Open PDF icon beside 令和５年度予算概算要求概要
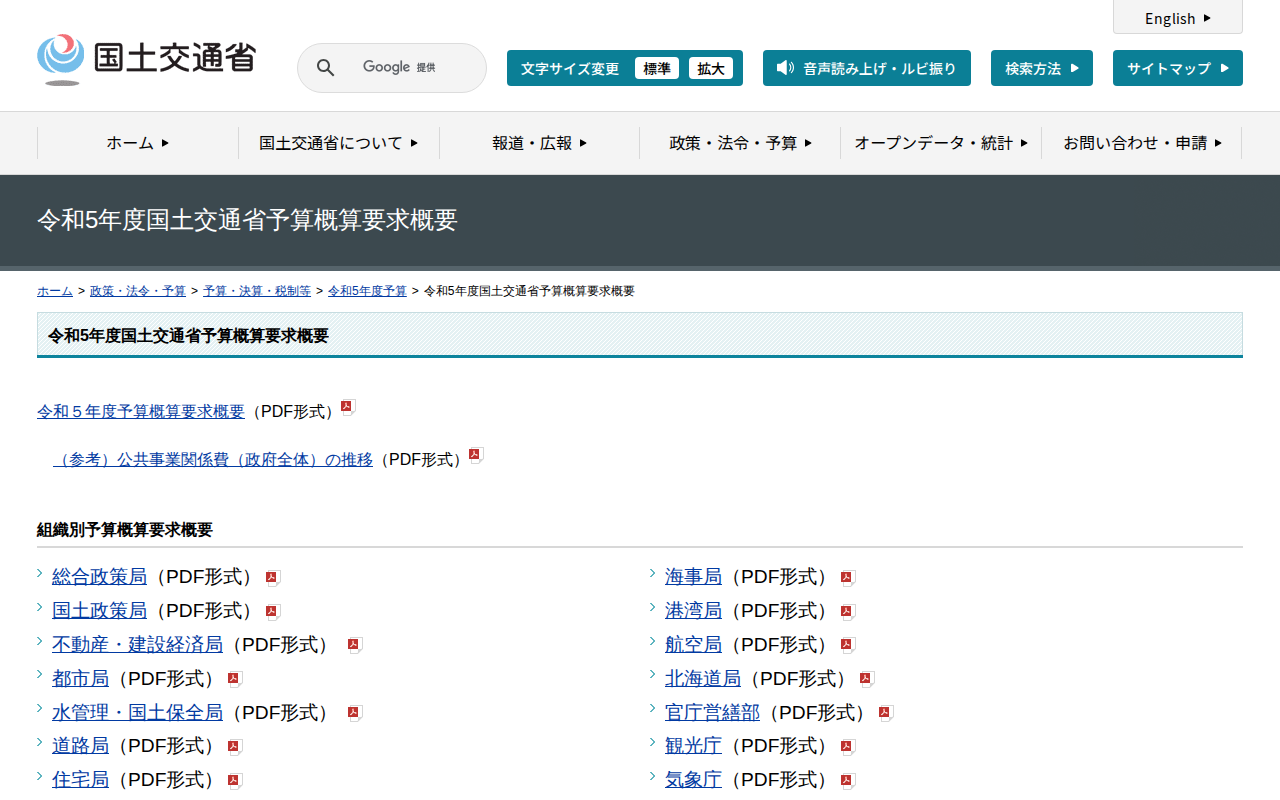 tap(348, 407)
